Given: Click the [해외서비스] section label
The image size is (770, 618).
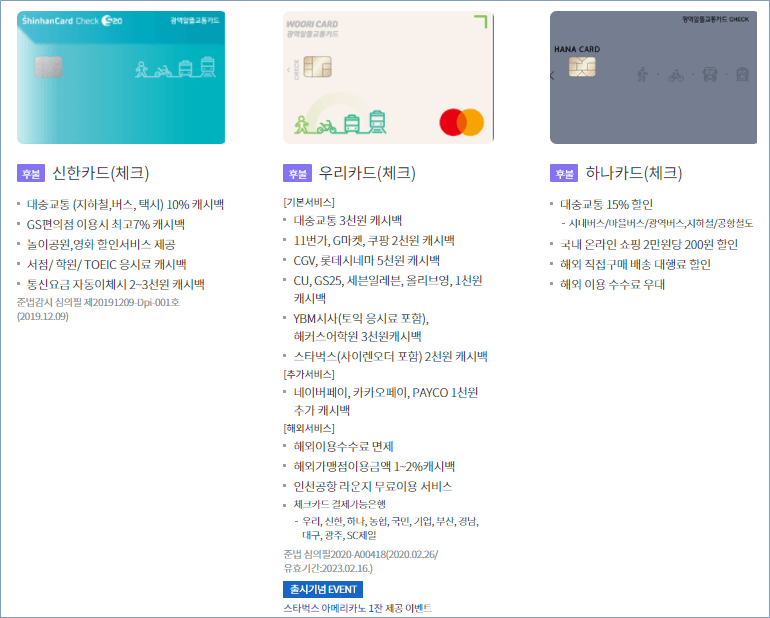Looking at the screenshot, I should 309,428.
